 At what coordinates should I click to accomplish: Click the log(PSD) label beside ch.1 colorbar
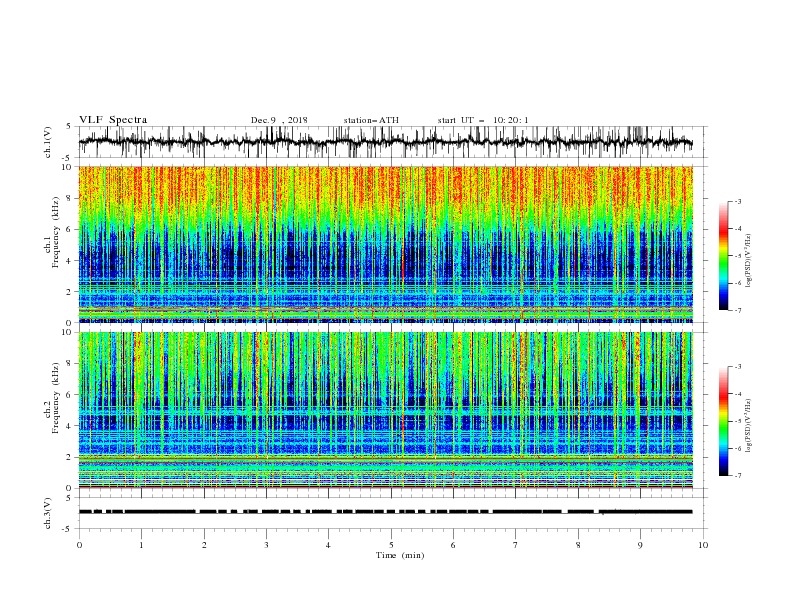749,261
